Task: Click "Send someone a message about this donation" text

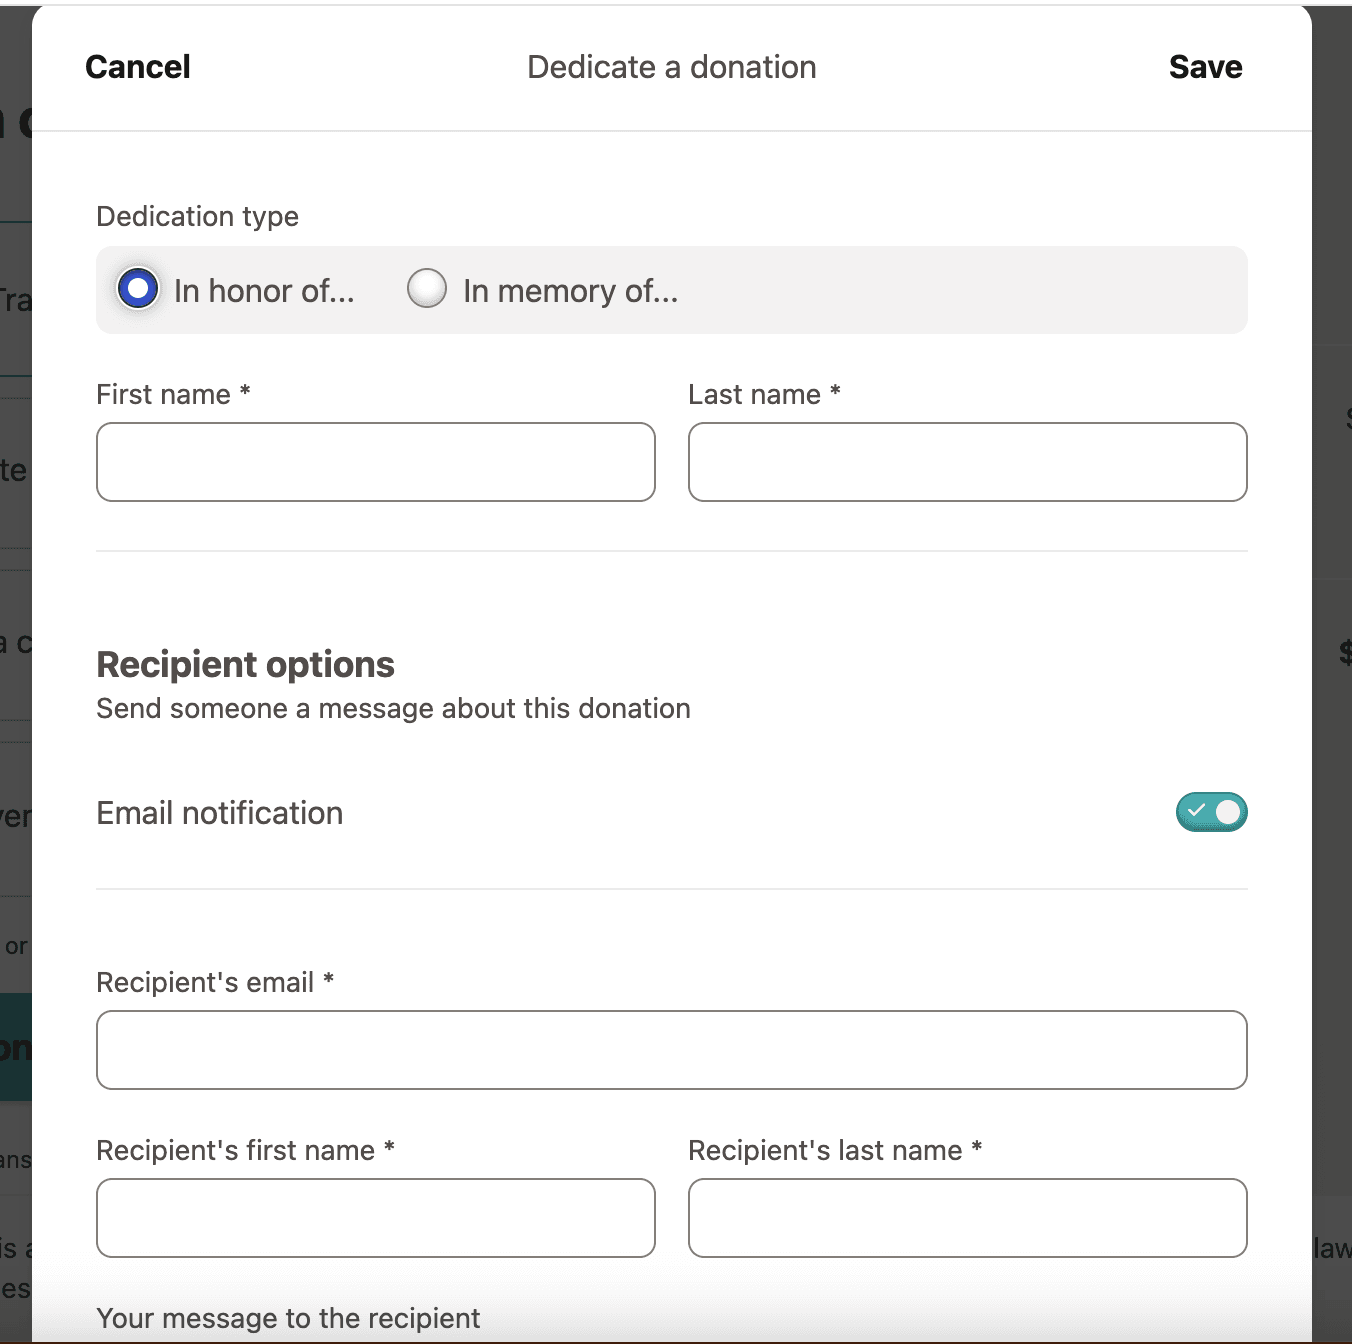Action: coord(393,709)
